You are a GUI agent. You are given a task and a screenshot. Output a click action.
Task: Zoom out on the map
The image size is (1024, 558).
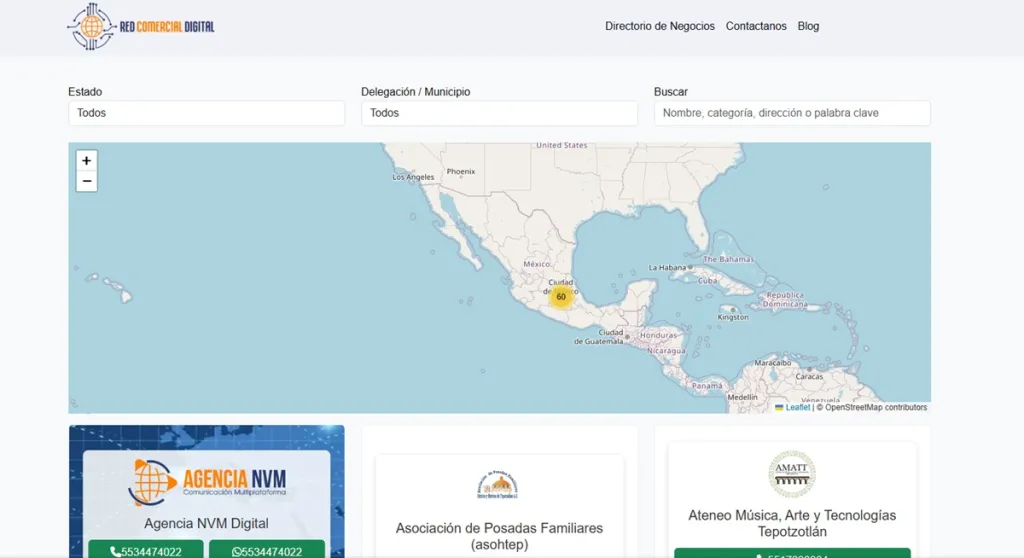87,182
